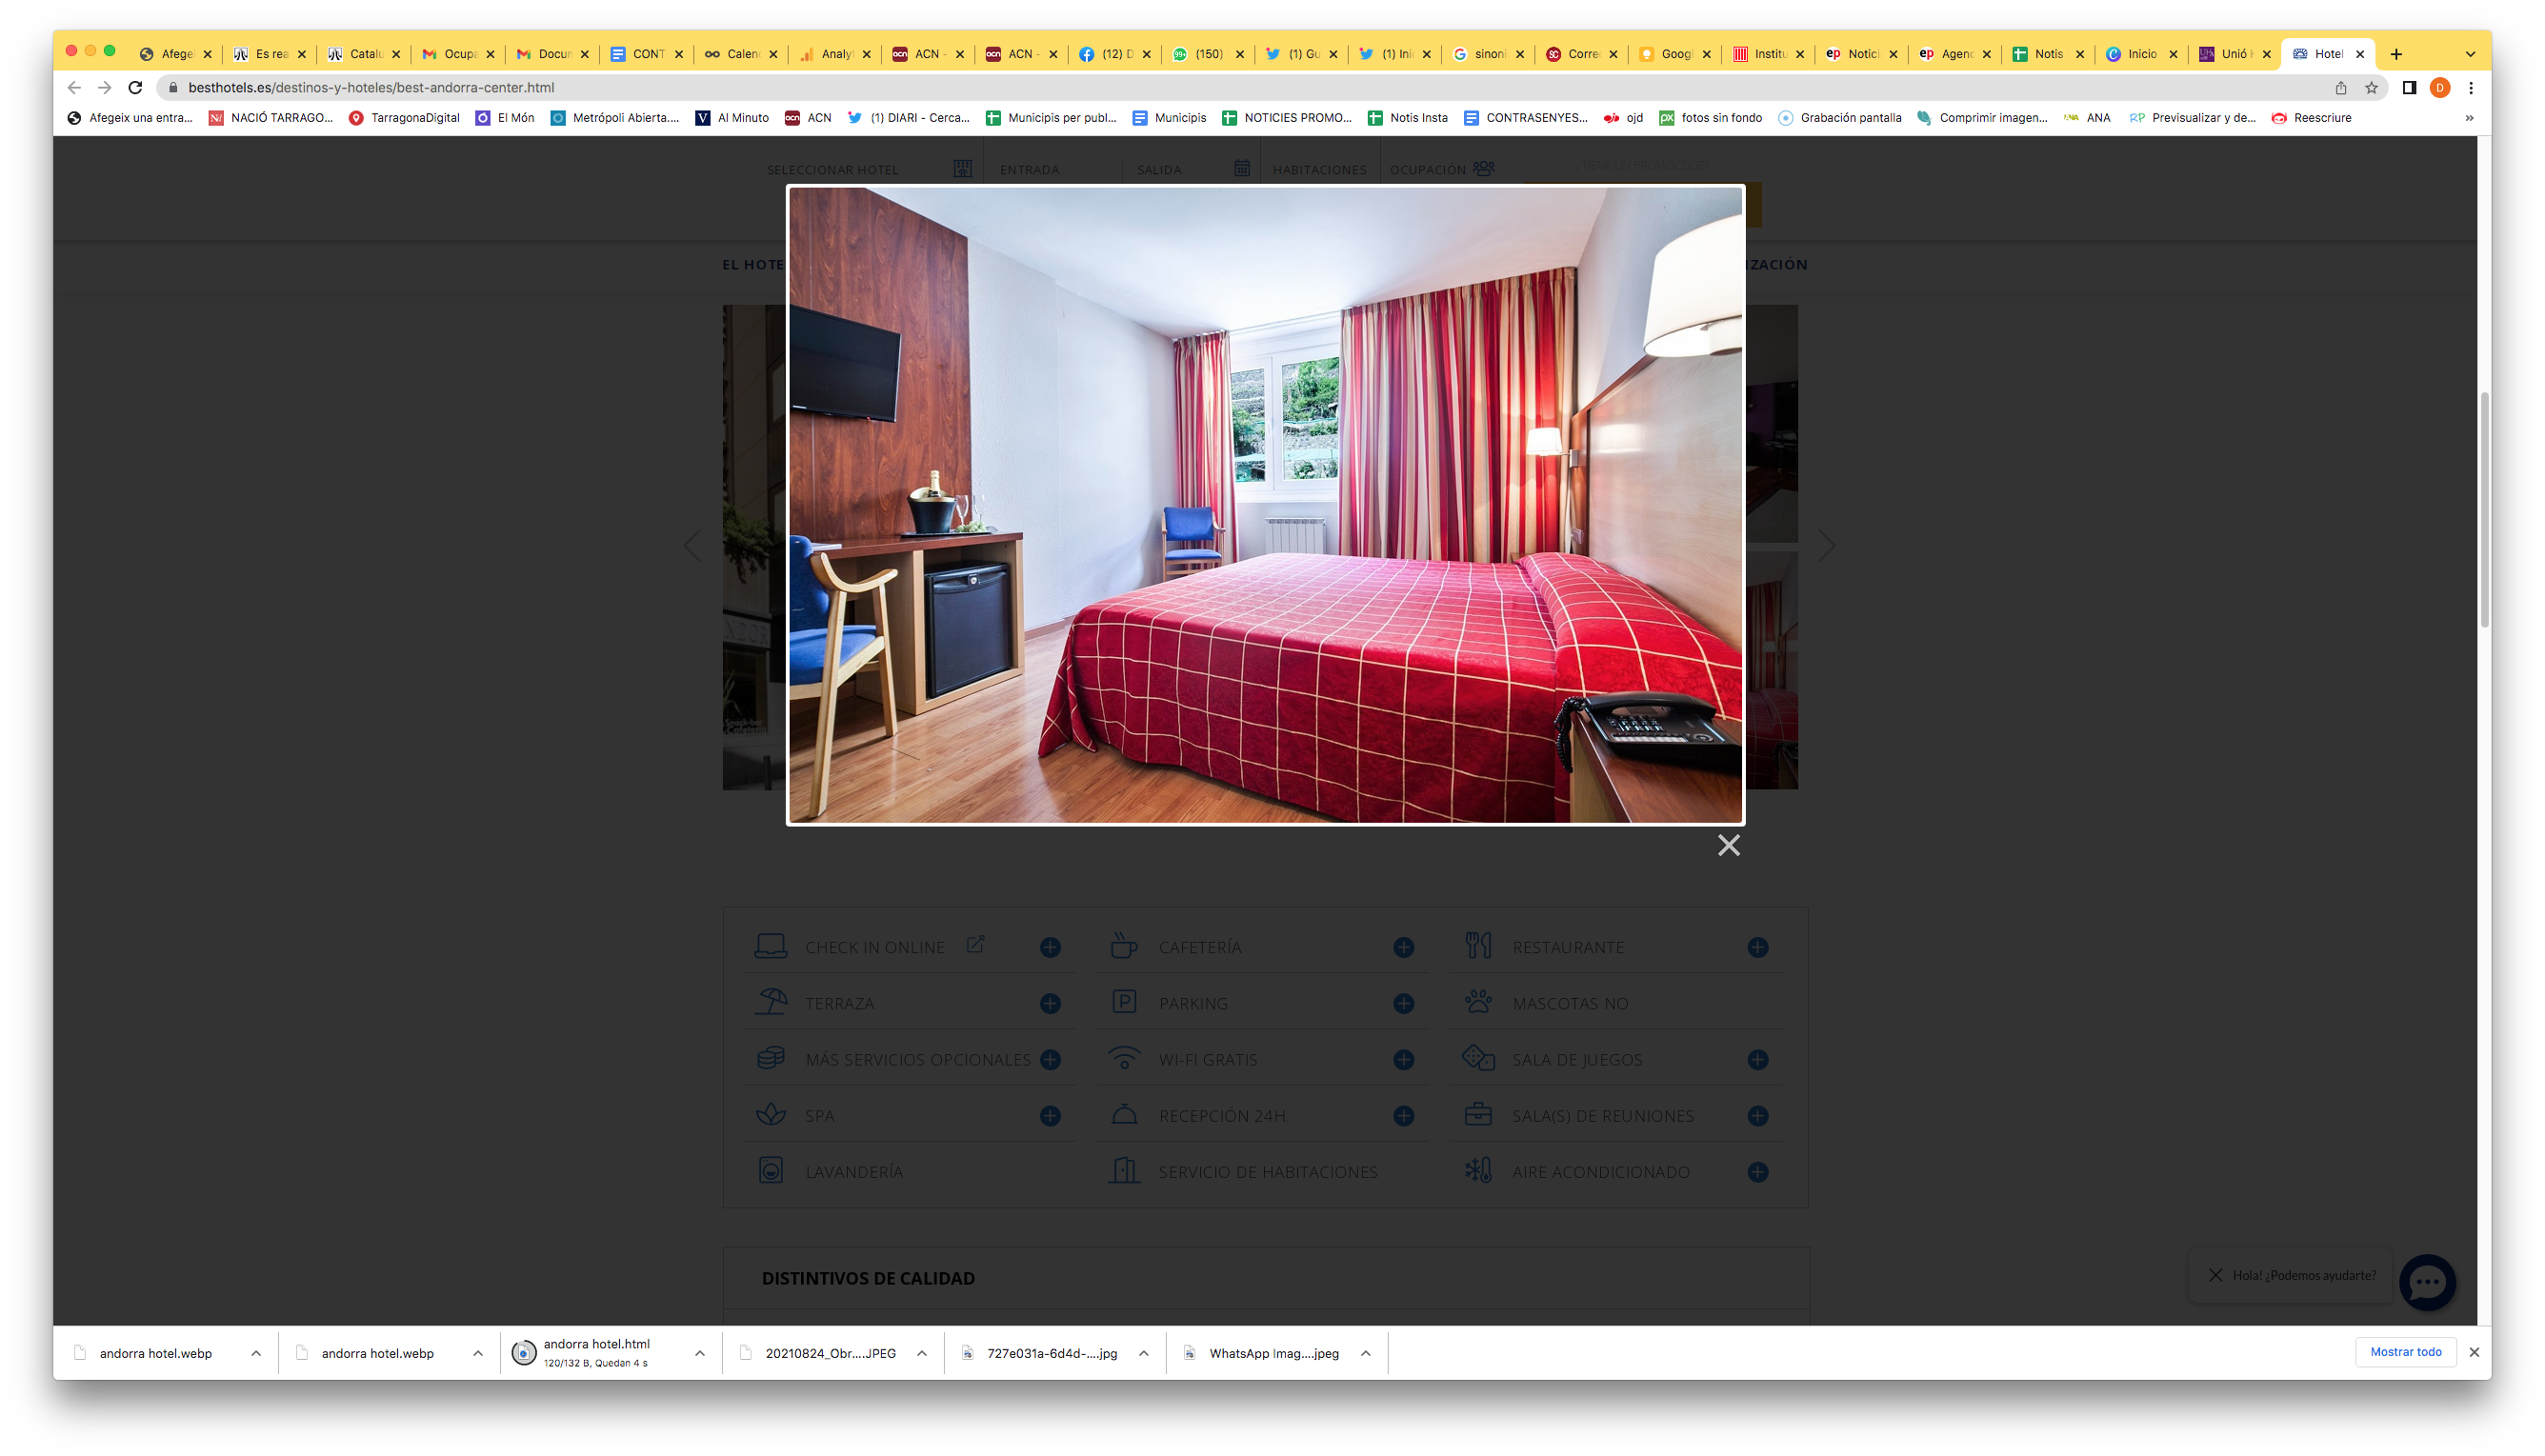Open a new browser tab
Screen dimensions: 2545x1456
point(2396,54)
